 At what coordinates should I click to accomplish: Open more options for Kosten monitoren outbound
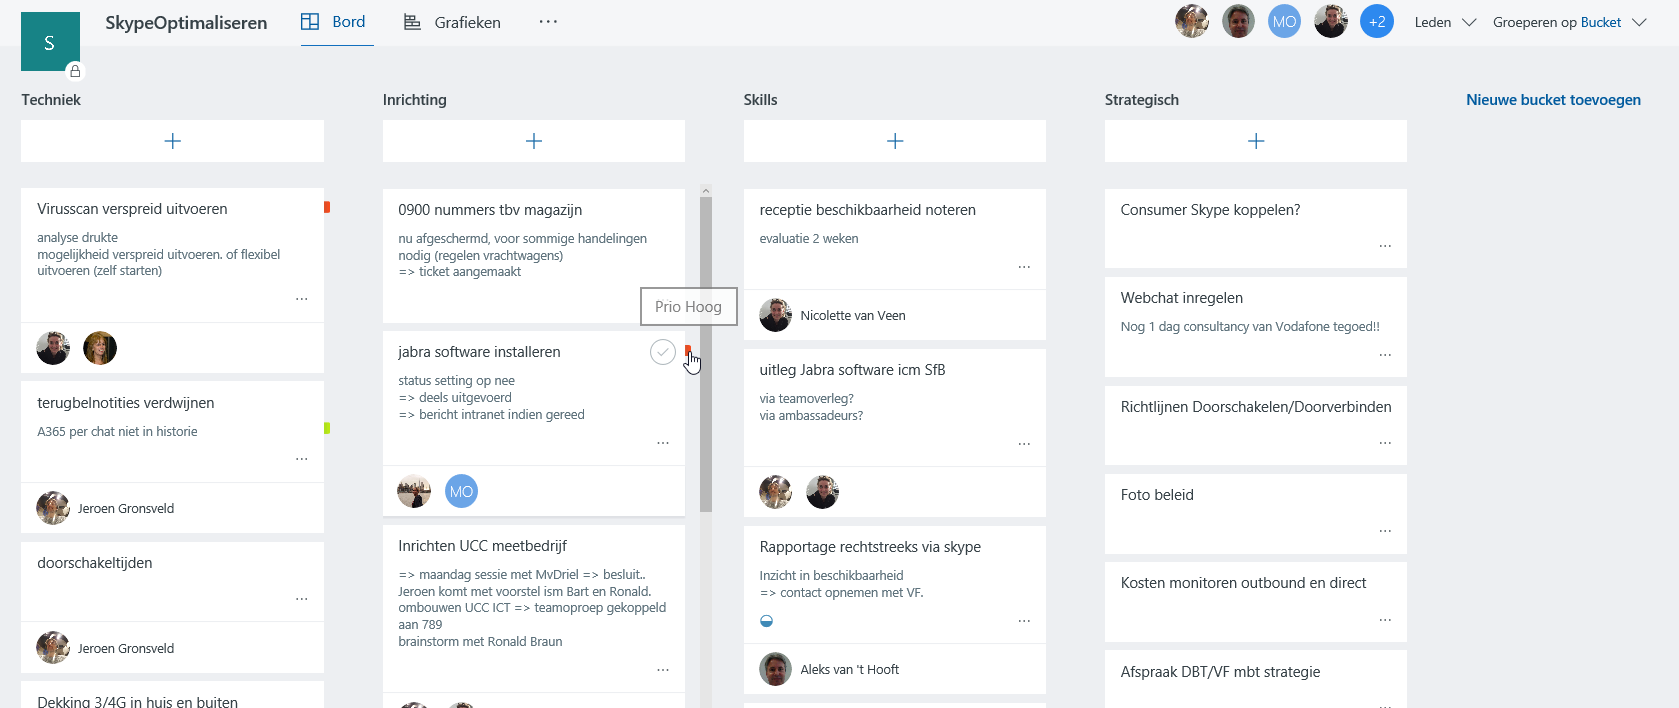(x=1385, y=620)
